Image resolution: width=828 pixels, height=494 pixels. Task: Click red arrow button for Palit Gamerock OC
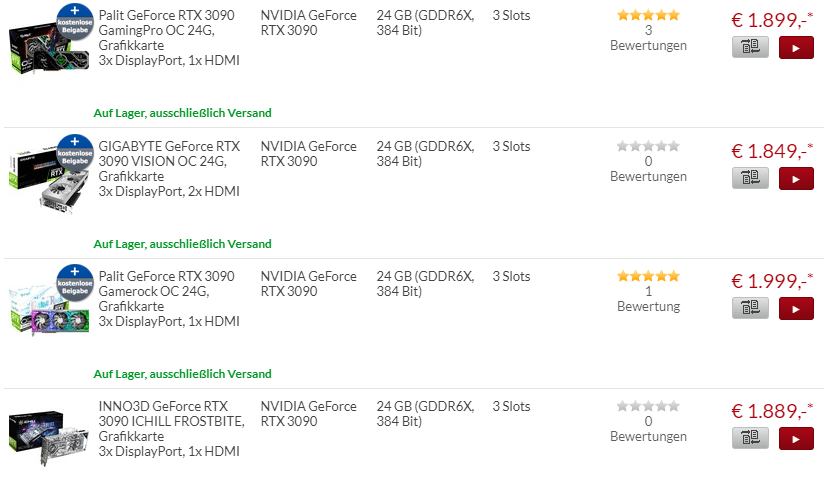(x=796, y=309)
